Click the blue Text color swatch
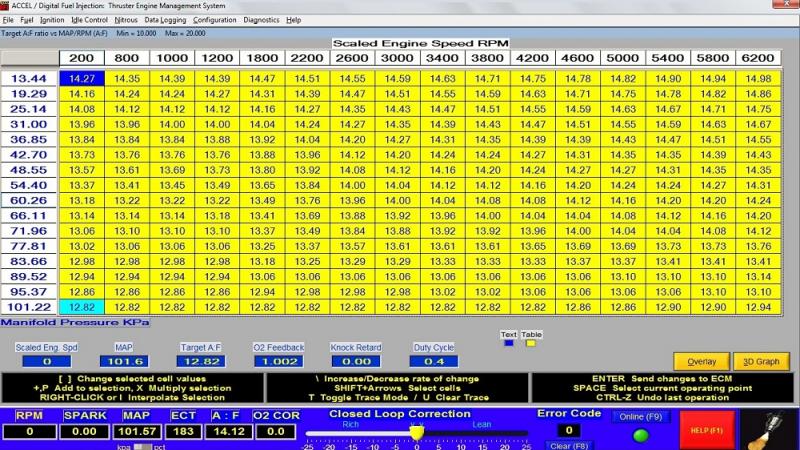This screenshot has height=450, width=800. pyautogui.click(x=509, y=343)
